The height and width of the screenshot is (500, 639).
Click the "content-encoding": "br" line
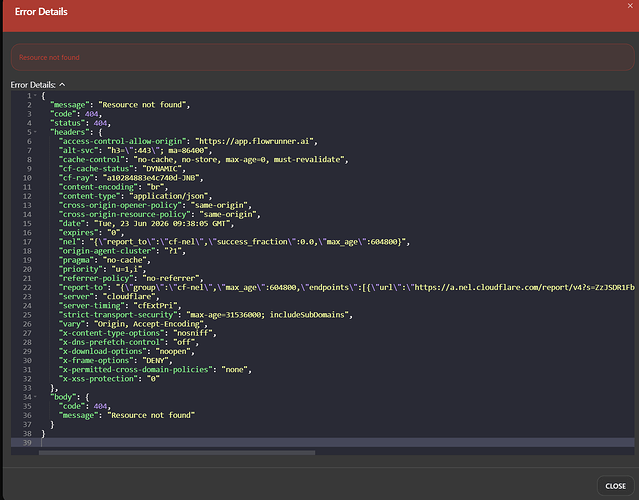click(x=113, y=187)
